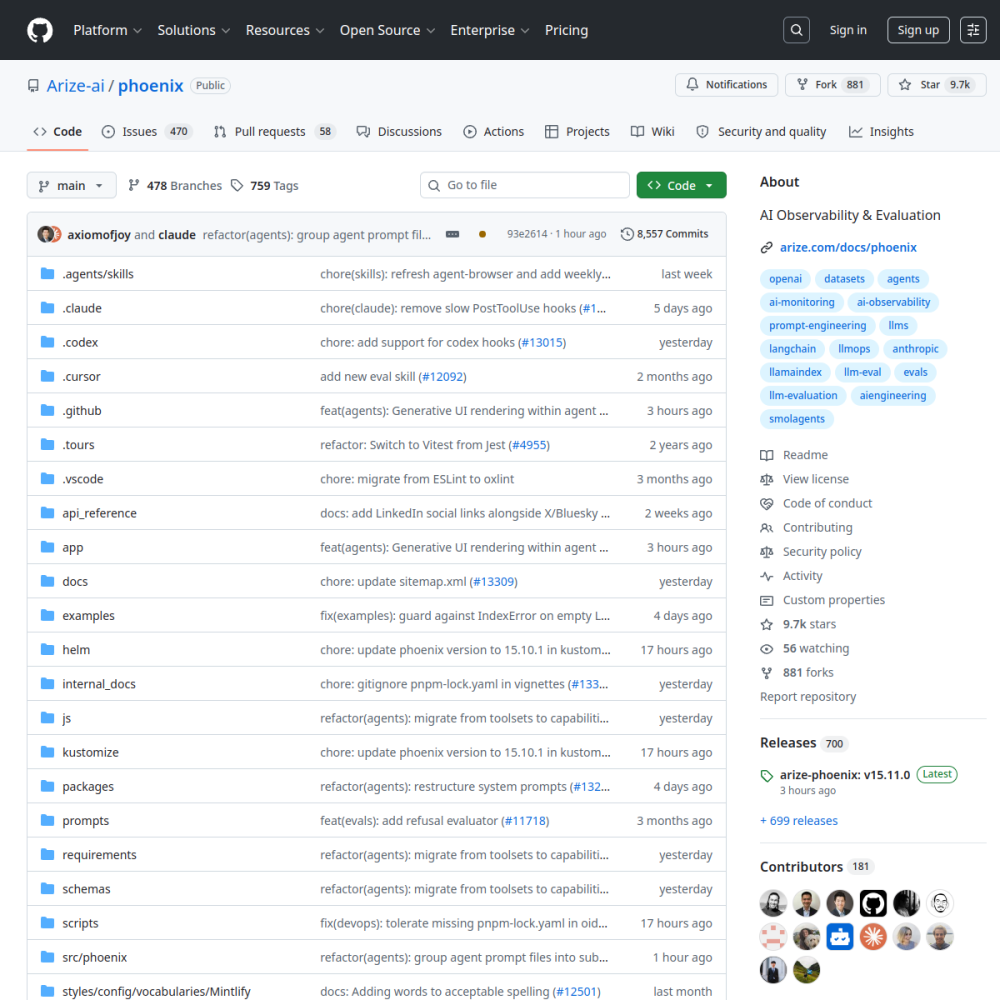Screen dimensions: 1000x1000
Task: Open commit hash 93e2614
Action: [527, 234]
